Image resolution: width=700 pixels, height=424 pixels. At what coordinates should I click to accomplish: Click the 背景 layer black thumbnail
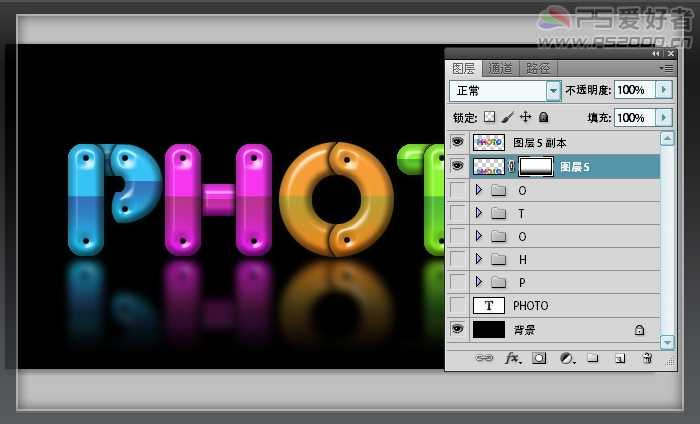[489, 329]
